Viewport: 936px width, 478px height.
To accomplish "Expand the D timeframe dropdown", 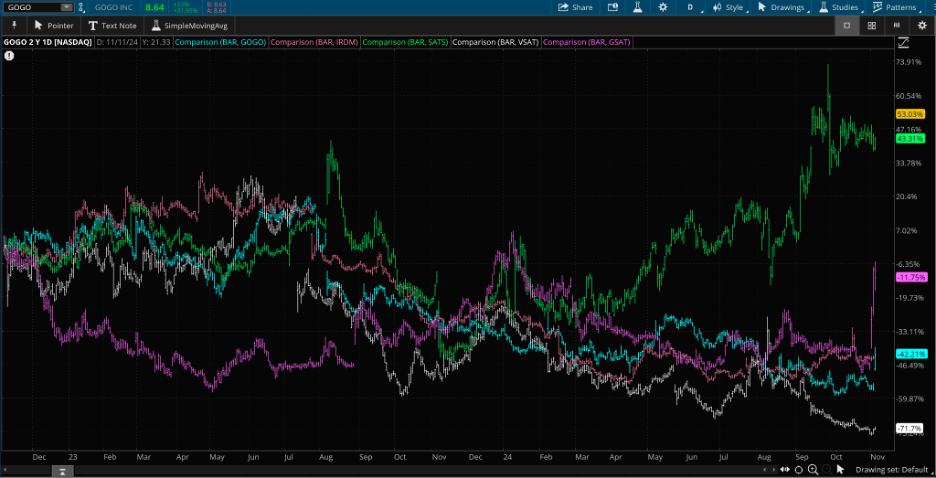I will click(694, 7).
